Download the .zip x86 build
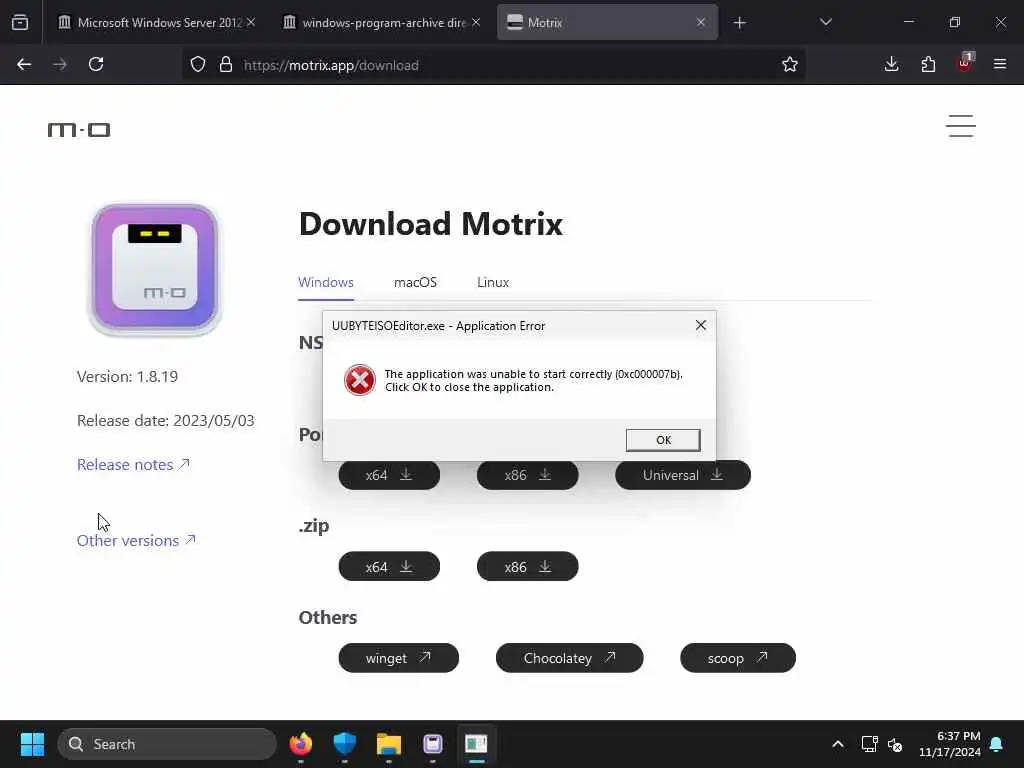This screenshot has height=768, width=1024. coord(528,566)
